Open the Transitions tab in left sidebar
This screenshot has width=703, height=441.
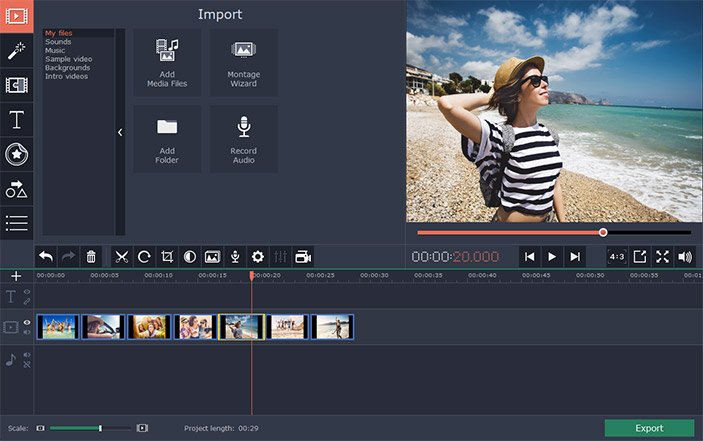(16, 85)
